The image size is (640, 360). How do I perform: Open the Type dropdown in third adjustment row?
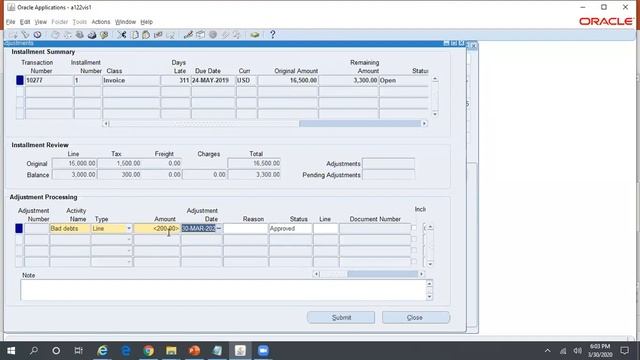click(x=129, y=251)
